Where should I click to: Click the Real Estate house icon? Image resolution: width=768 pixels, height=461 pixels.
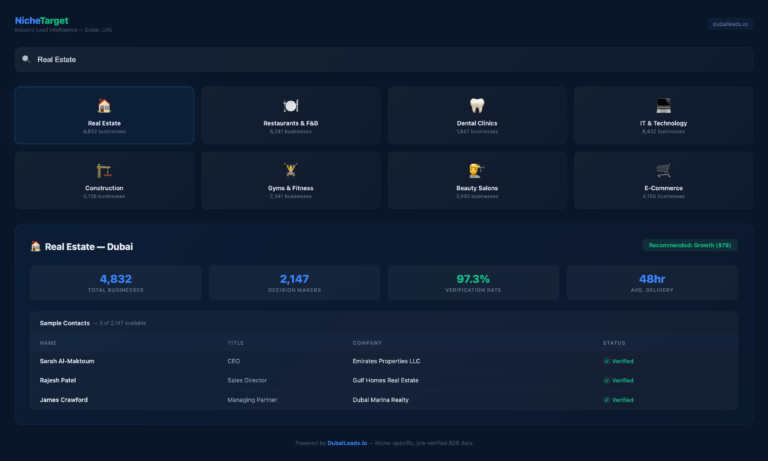point(104,106)
